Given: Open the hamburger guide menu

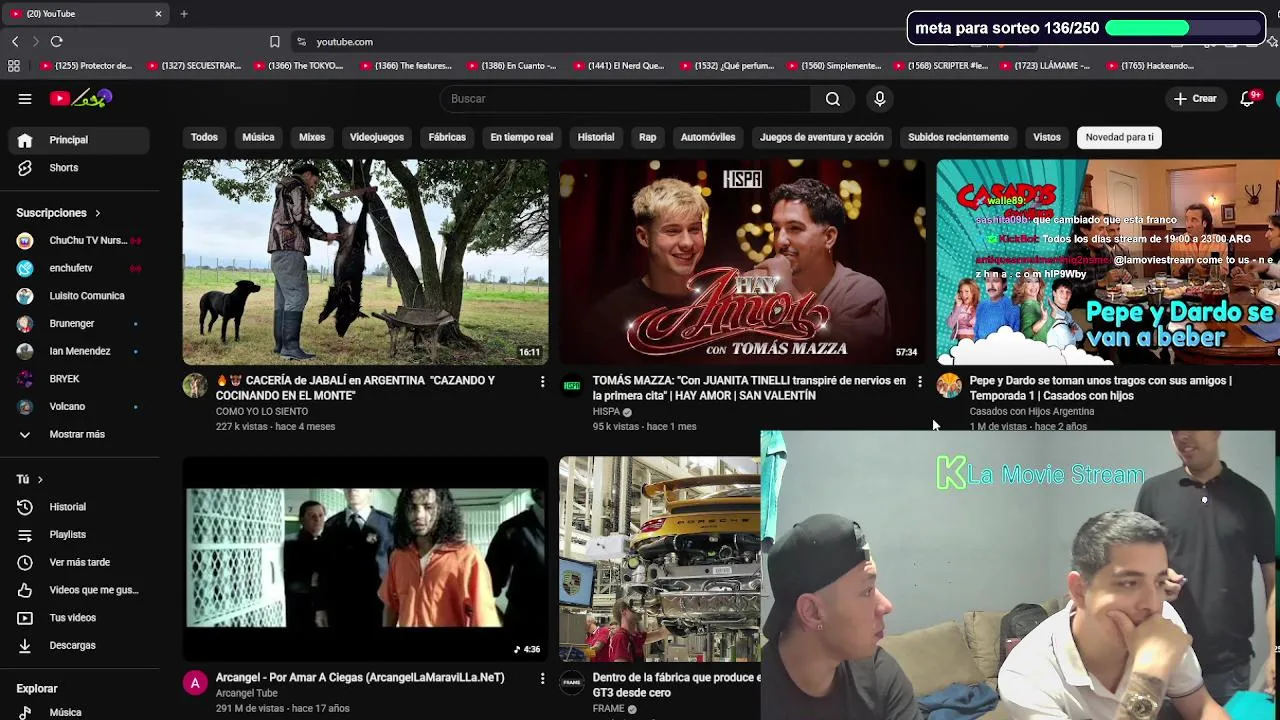Looking at the screenshot, I should [25, 98].
